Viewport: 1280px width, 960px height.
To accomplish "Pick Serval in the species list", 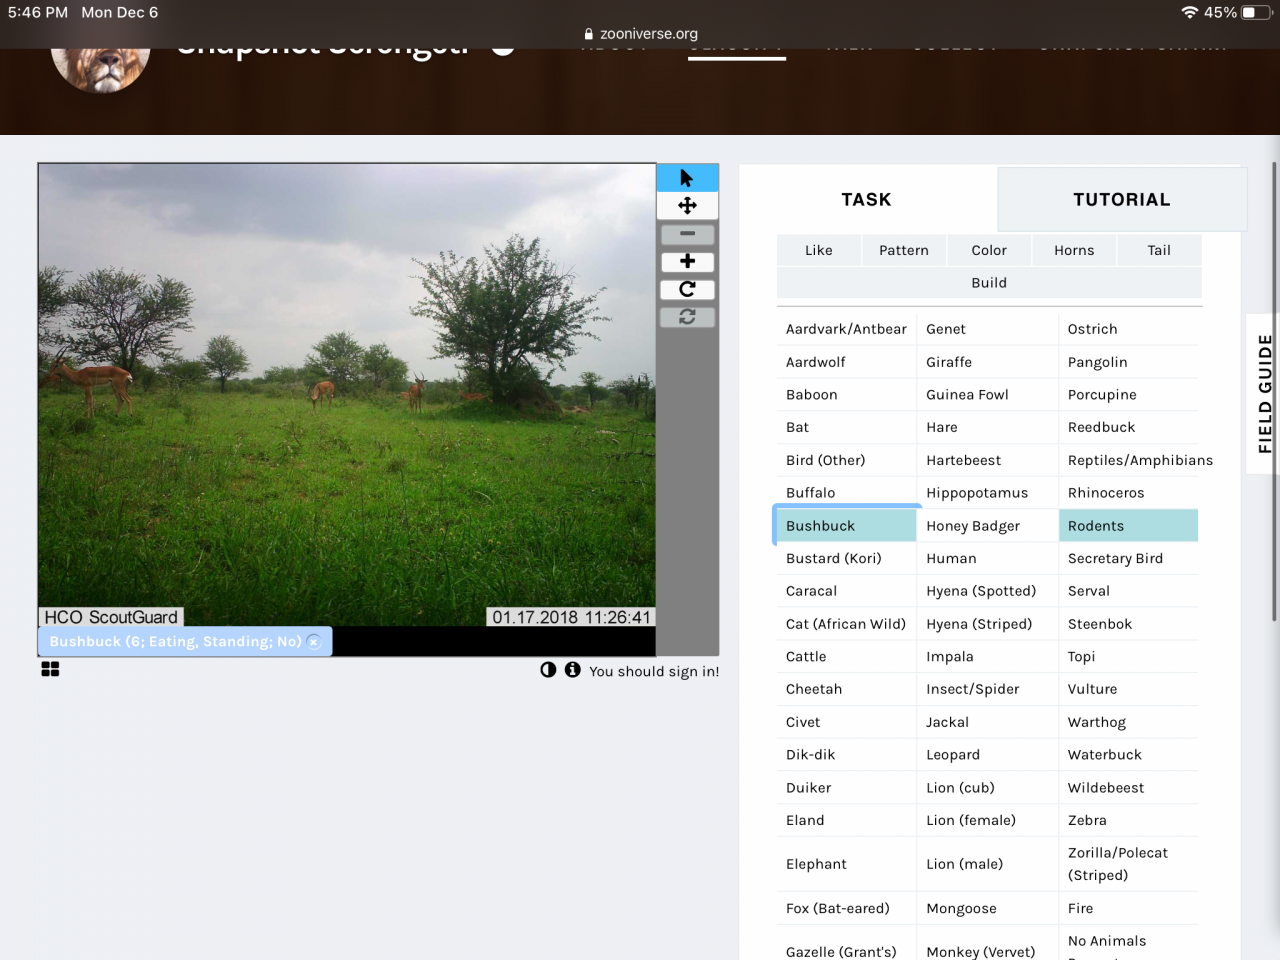I will point(1128,591).
